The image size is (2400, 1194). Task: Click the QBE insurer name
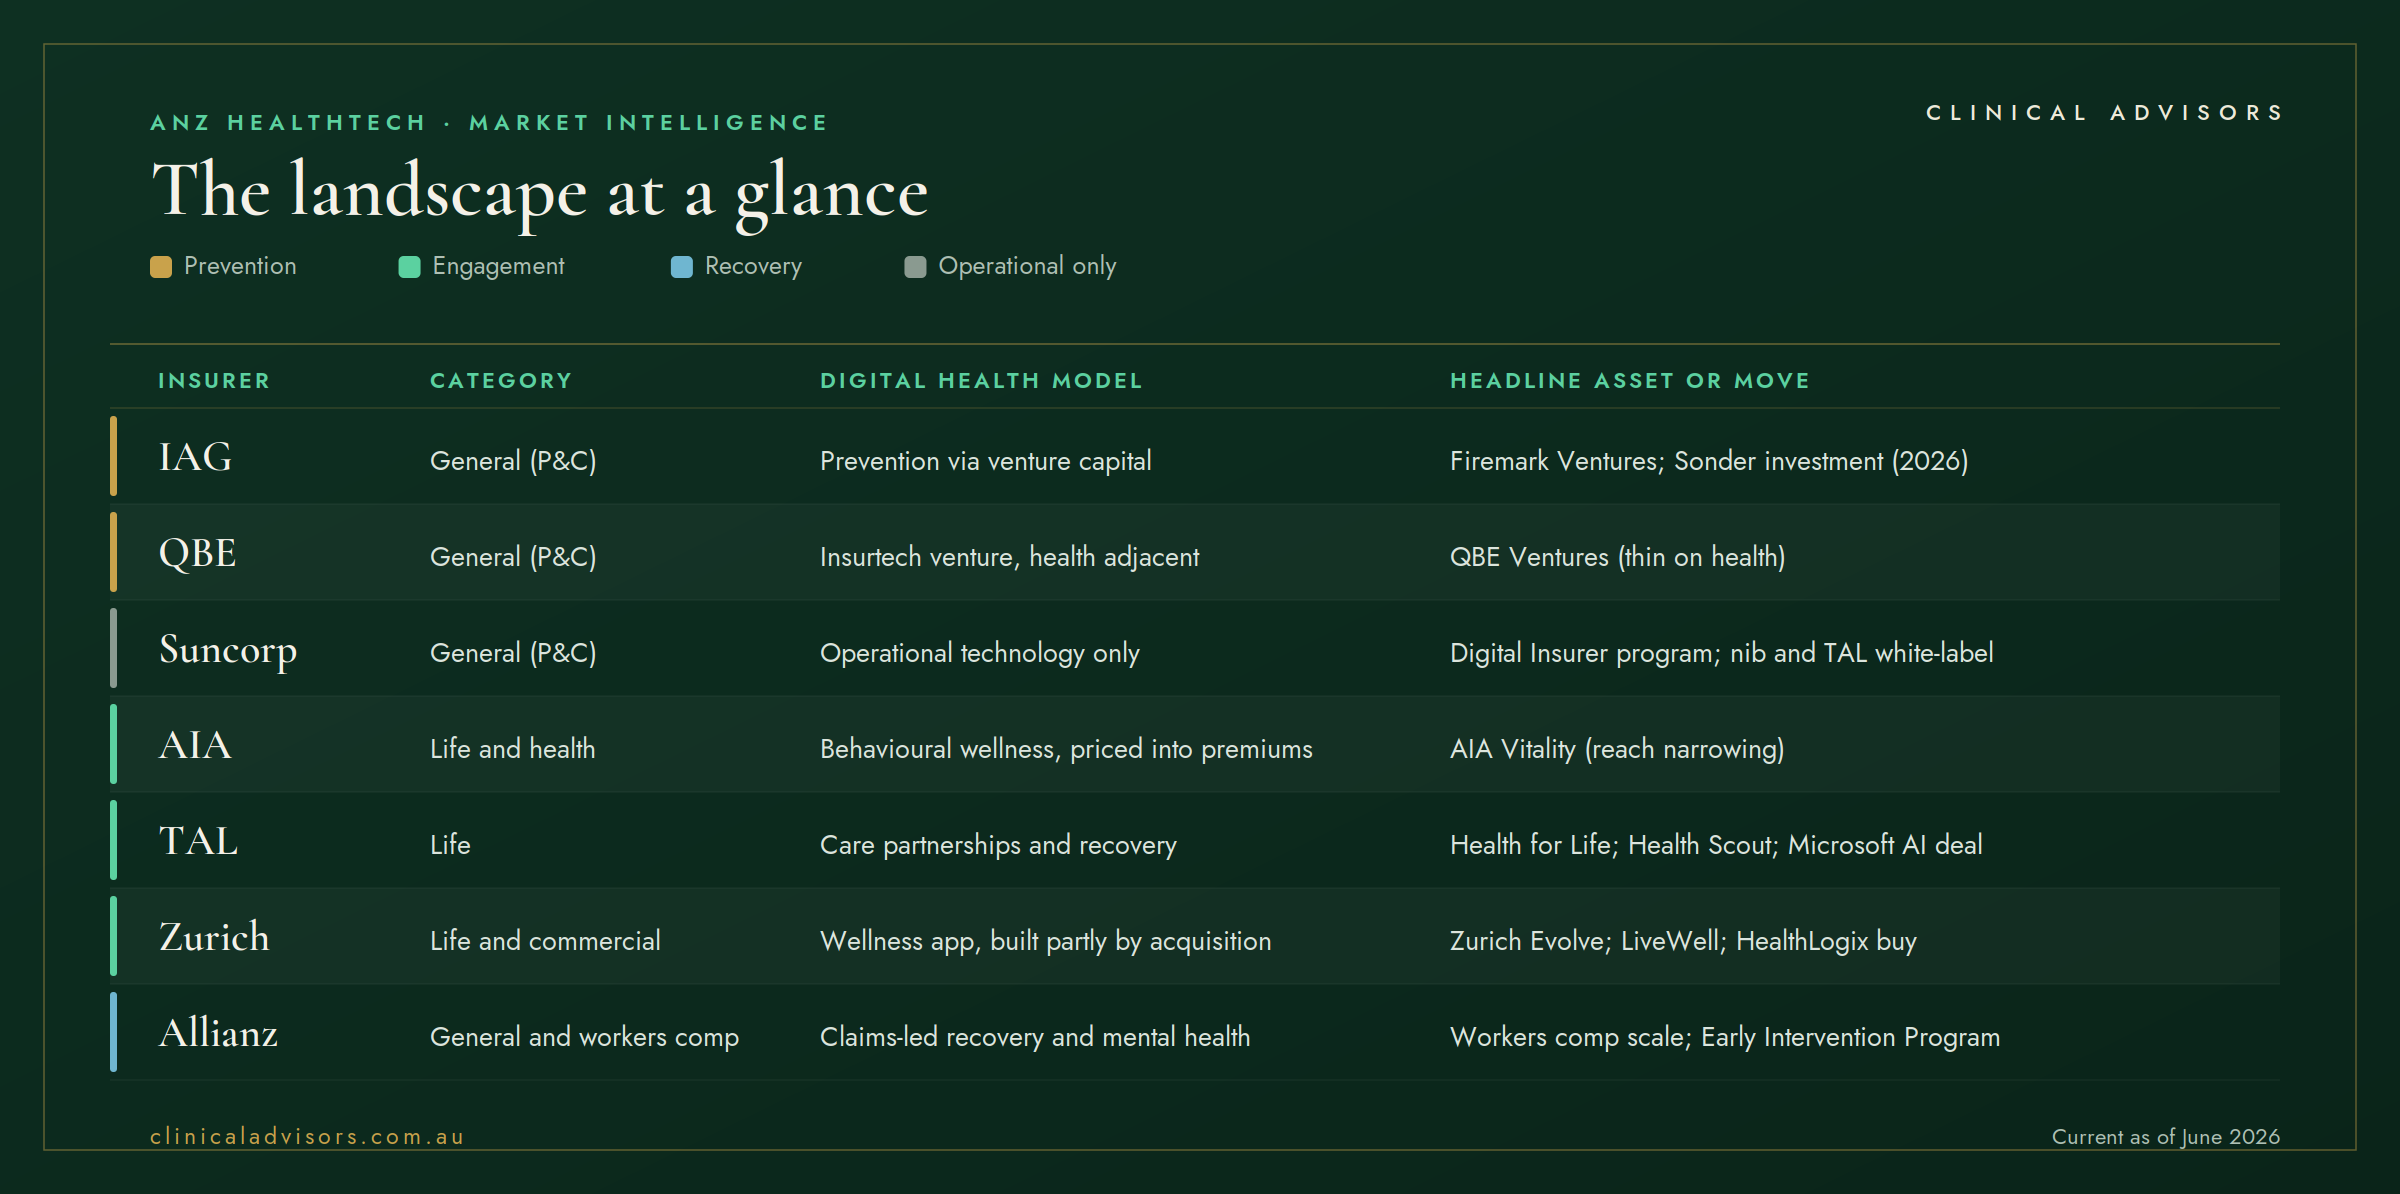coord(198,553)
